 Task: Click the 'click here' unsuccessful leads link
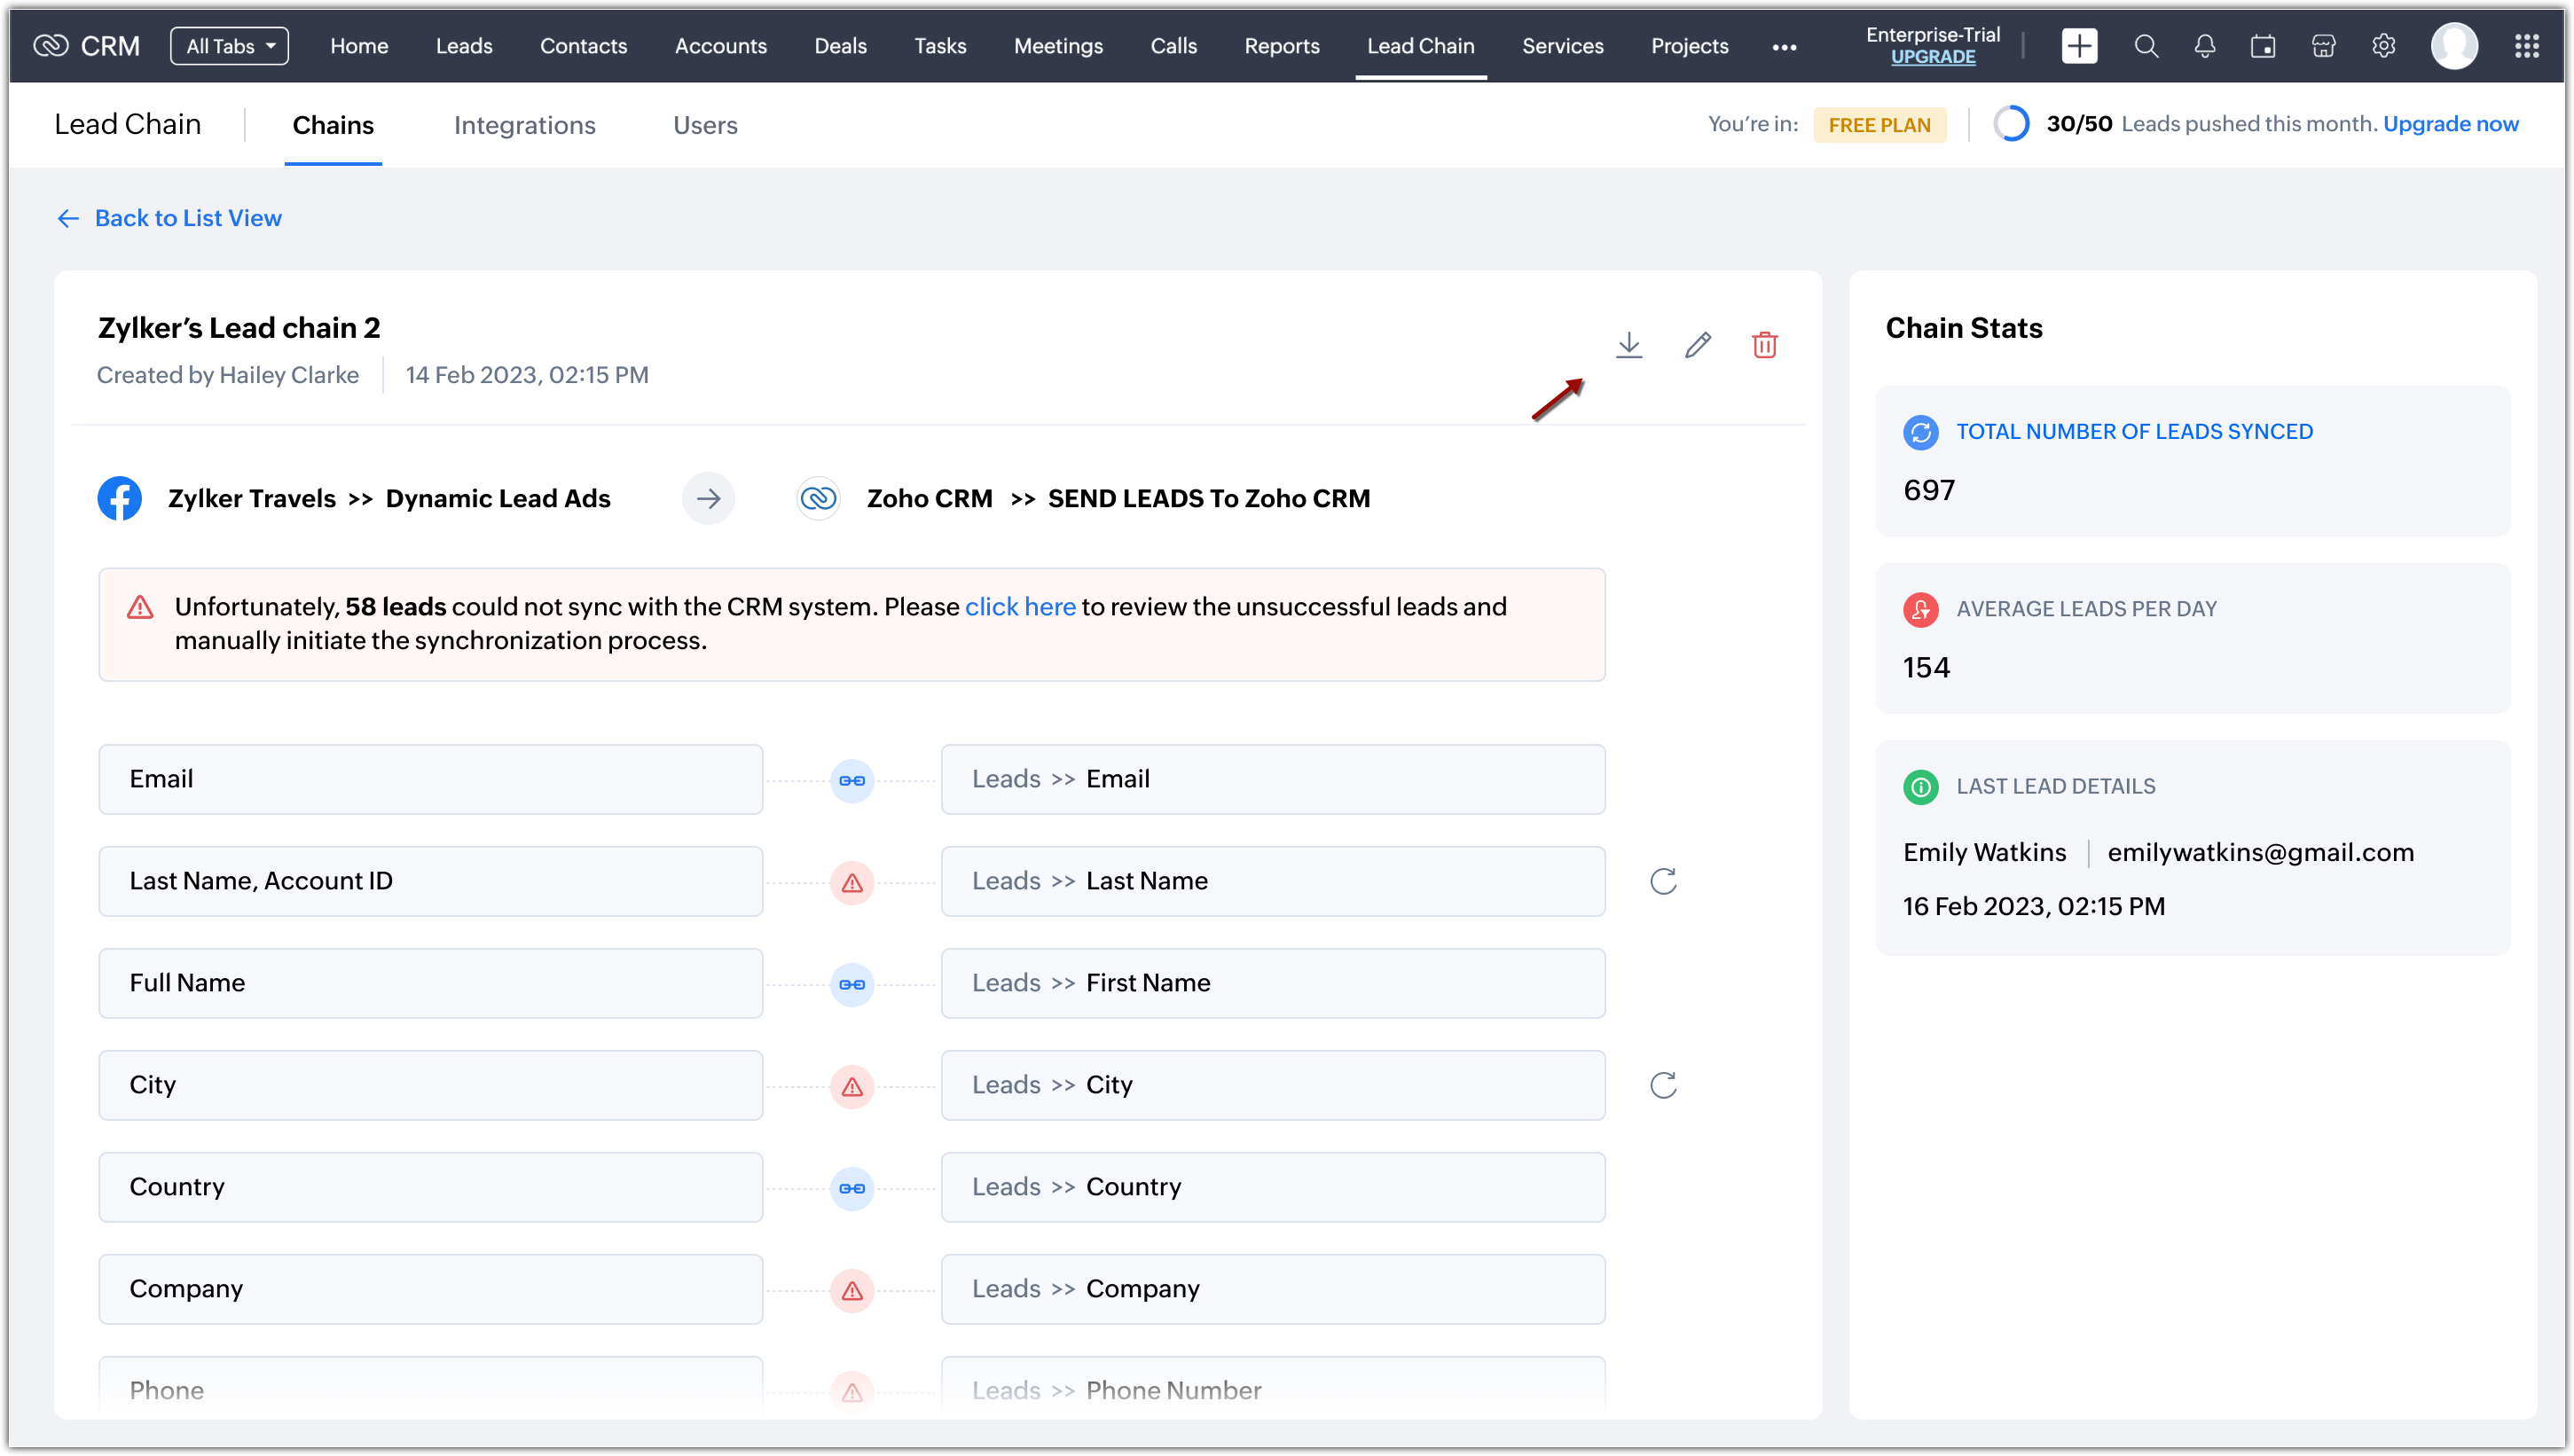pyautogui.click(x=1019, y=607)
